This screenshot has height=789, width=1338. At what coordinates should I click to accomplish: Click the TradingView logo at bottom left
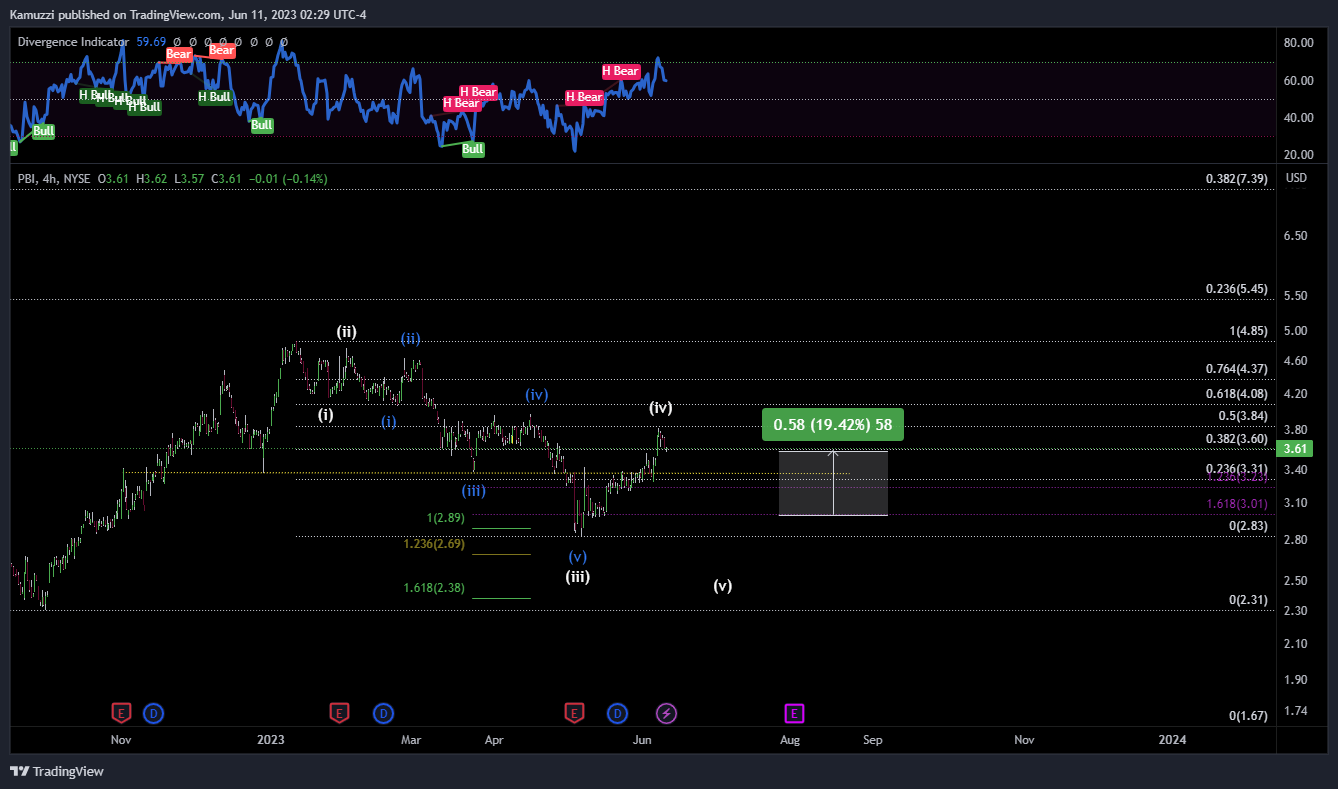click(57, 771)
